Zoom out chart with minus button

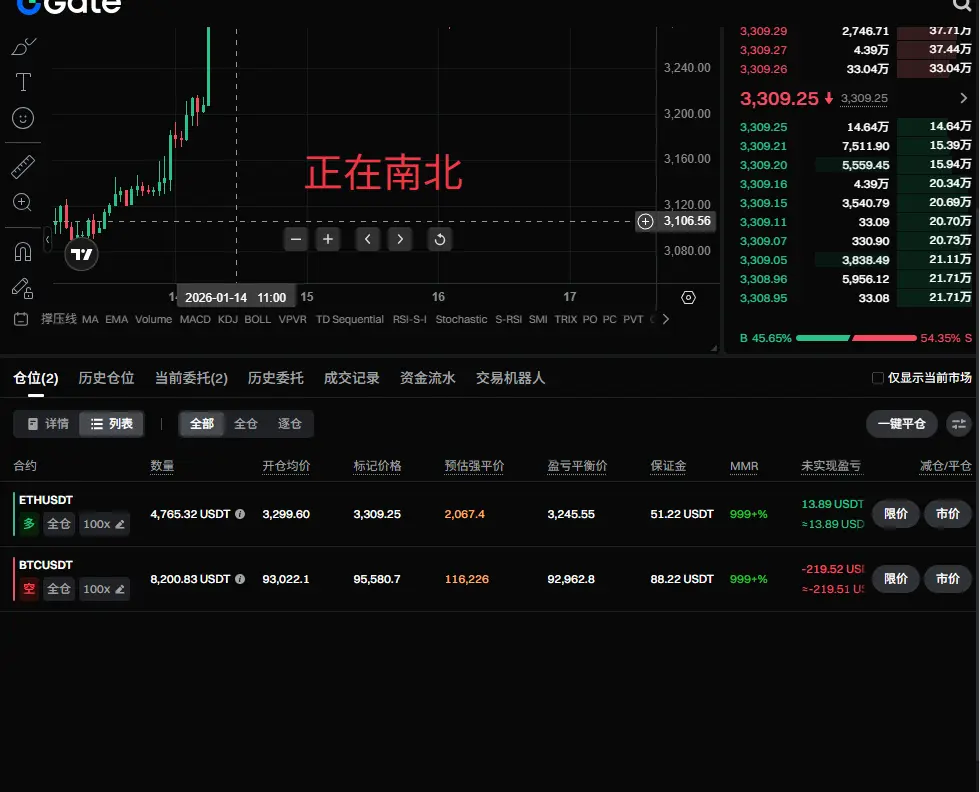pos(296,239)
